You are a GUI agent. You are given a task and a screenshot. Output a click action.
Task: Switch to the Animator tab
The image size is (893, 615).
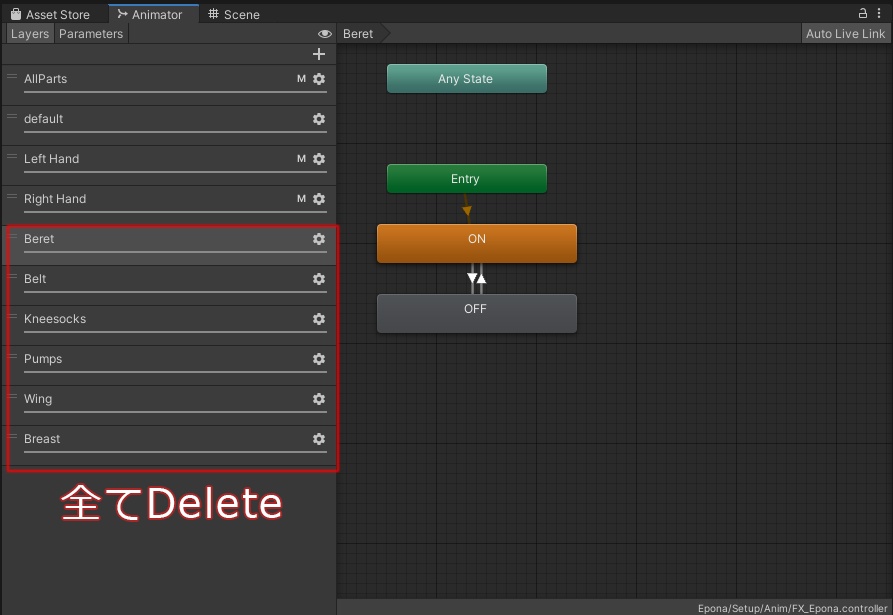pos(151,14)
